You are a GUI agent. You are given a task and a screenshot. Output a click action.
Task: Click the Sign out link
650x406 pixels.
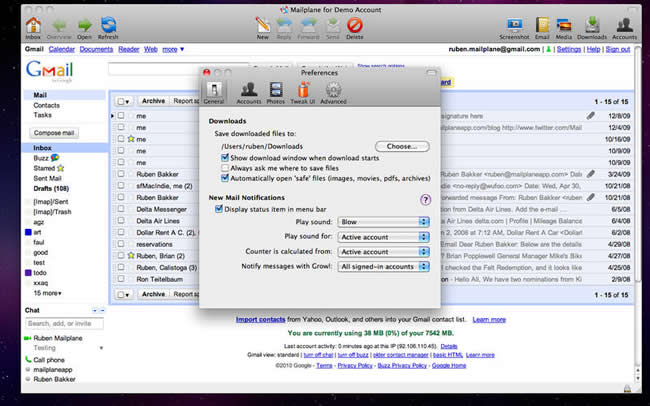point(618,49)
